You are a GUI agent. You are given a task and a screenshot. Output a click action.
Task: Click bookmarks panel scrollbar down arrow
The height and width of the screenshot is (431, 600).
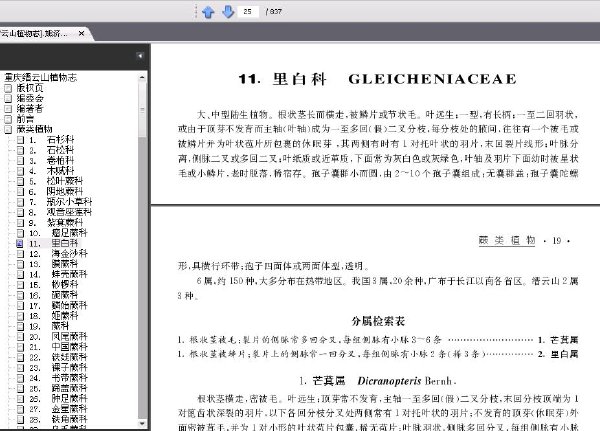pyautogui.click(x=142, y=423)
